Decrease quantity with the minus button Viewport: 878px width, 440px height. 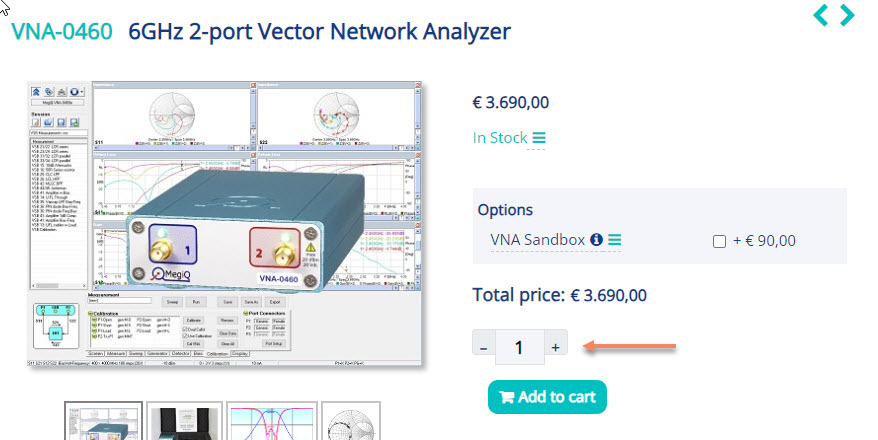pyautogui.click(x=484, y=347)
